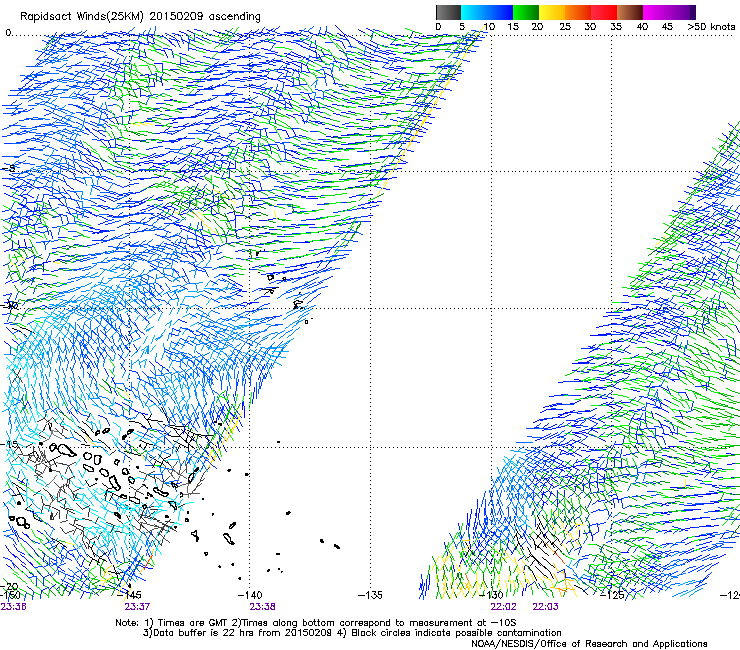
Task: Click the 22:02 swath time label
Action: point(503,607)
